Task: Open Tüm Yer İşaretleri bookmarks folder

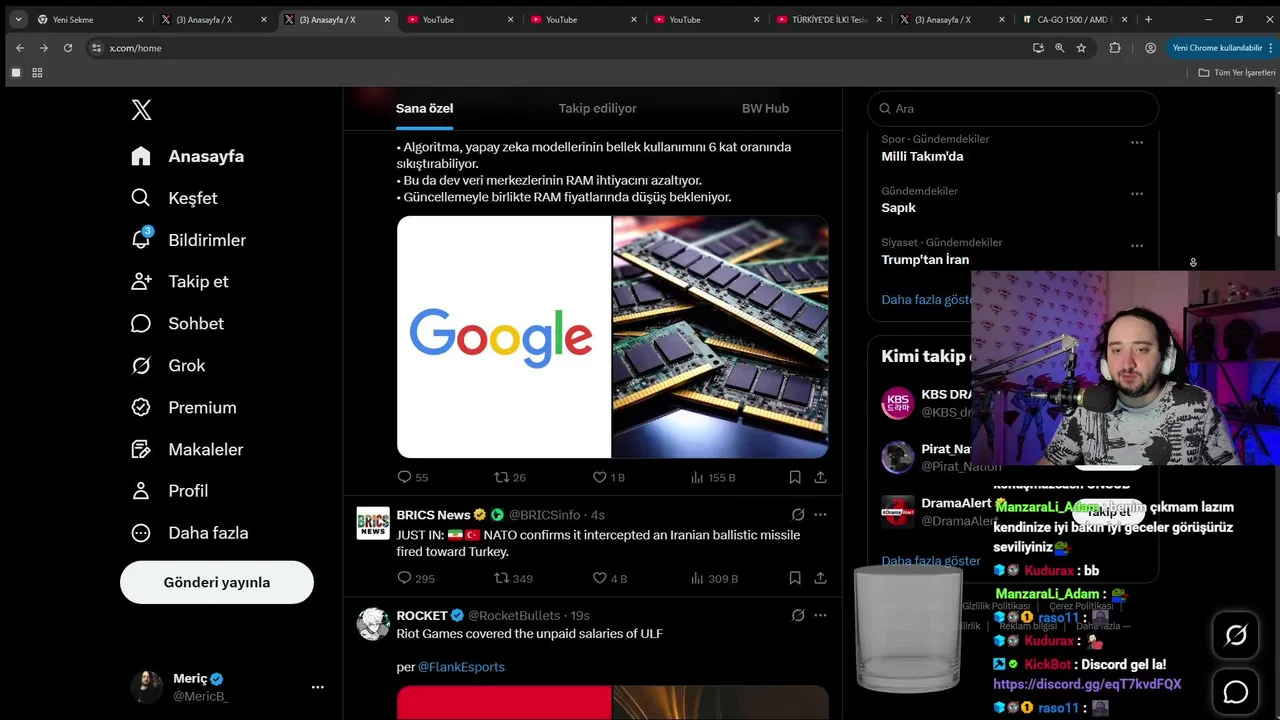Action: pyautogui.click(x=1236, y=72)
